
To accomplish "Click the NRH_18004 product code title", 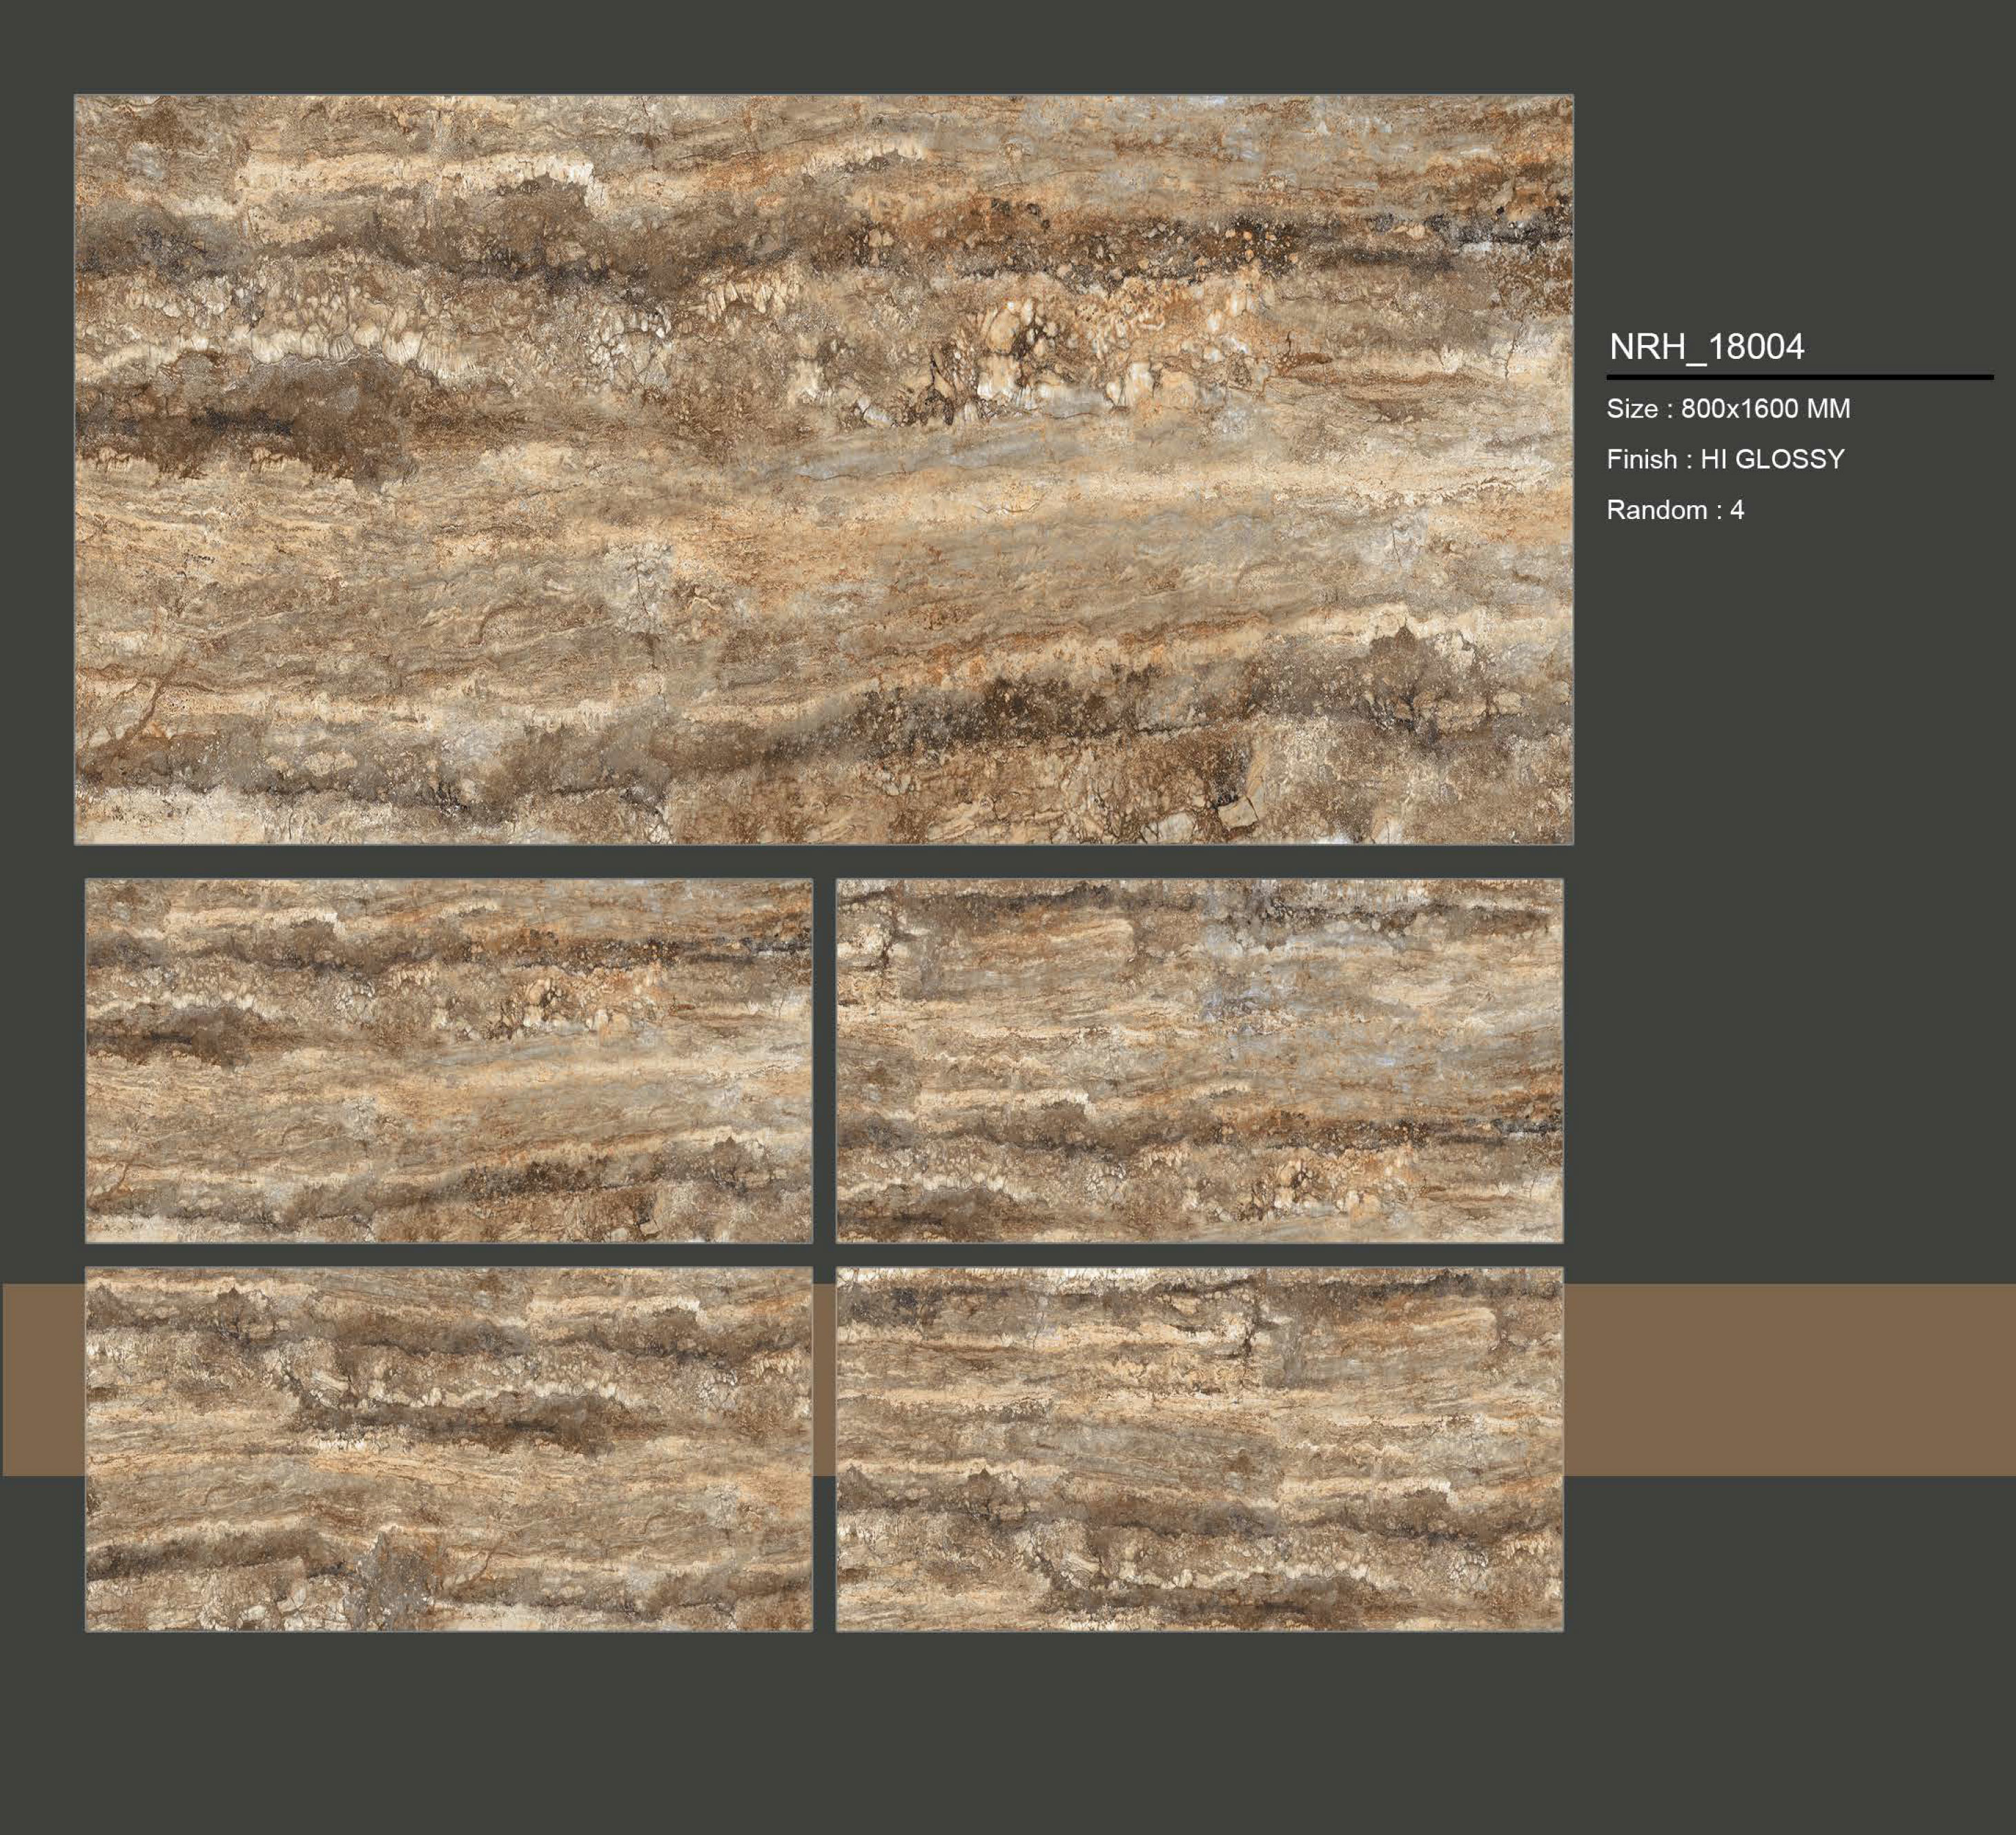I will click(1706, 347).
